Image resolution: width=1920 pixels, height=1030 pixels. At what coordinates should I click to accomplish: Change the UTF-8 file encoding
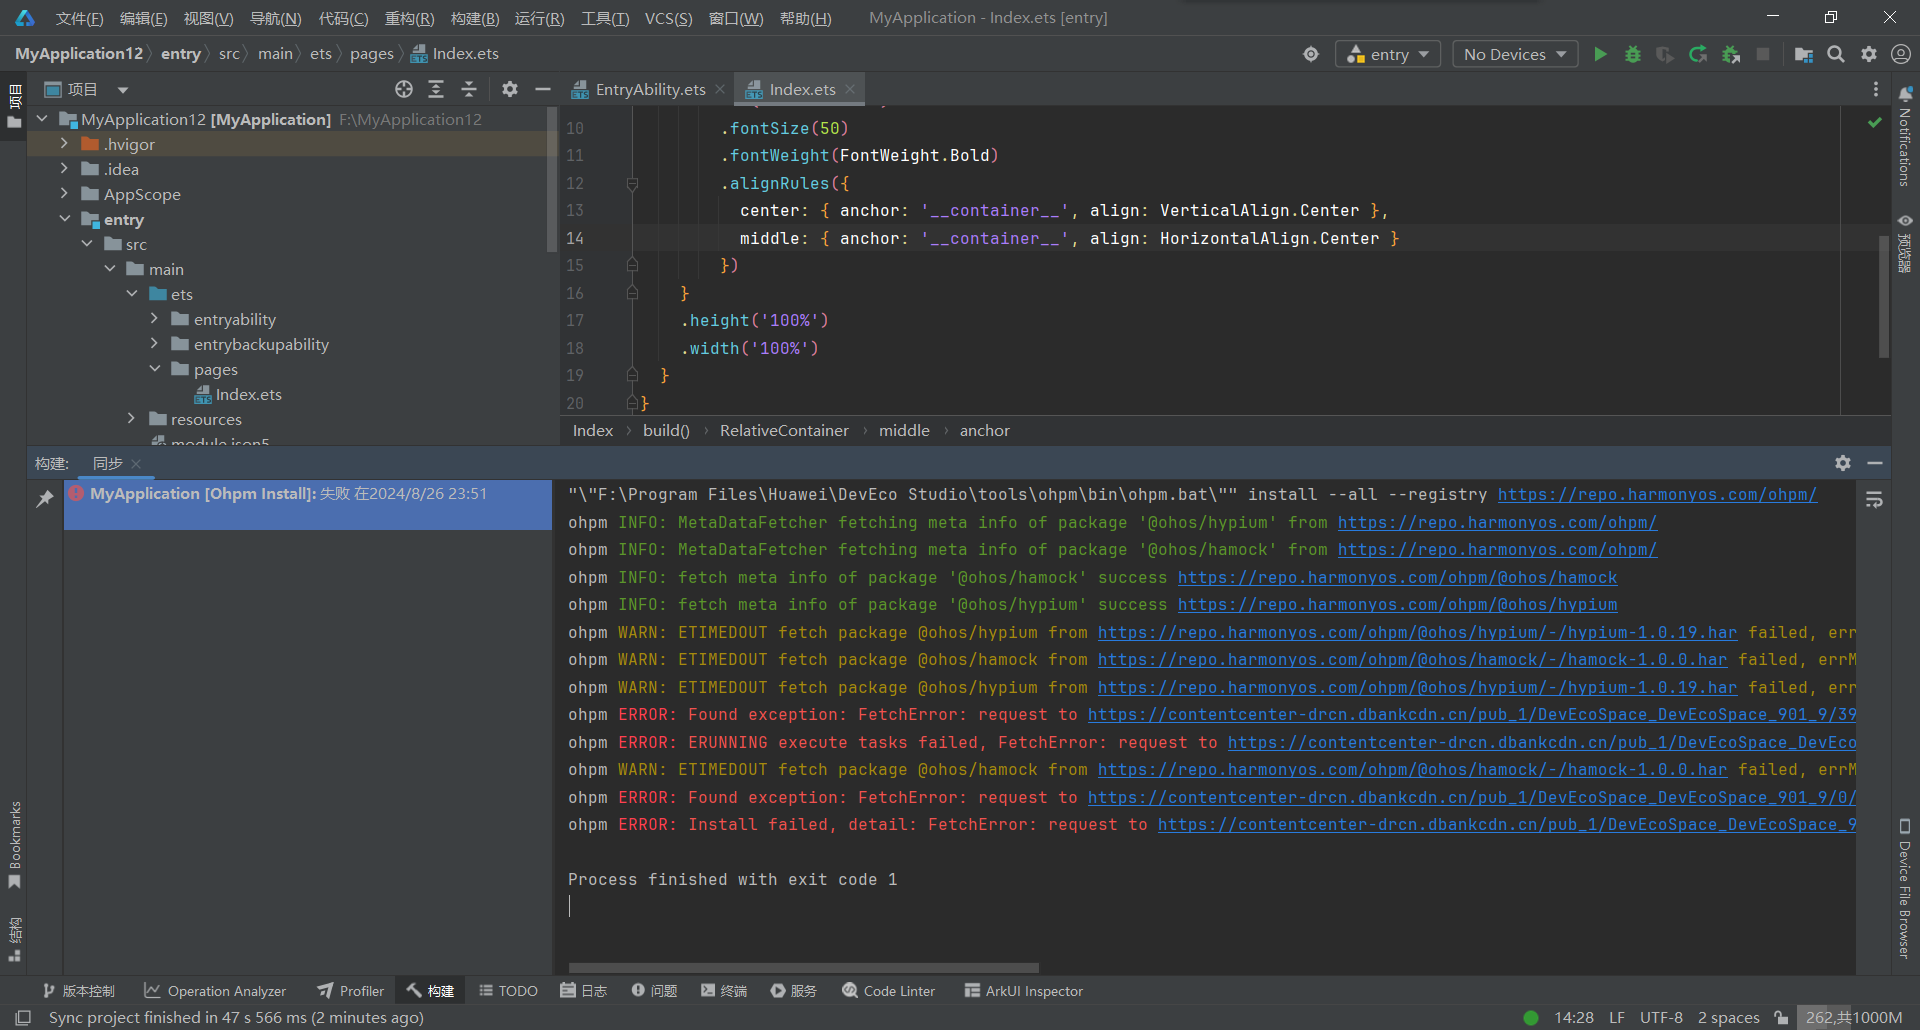coord(1661,1017)
